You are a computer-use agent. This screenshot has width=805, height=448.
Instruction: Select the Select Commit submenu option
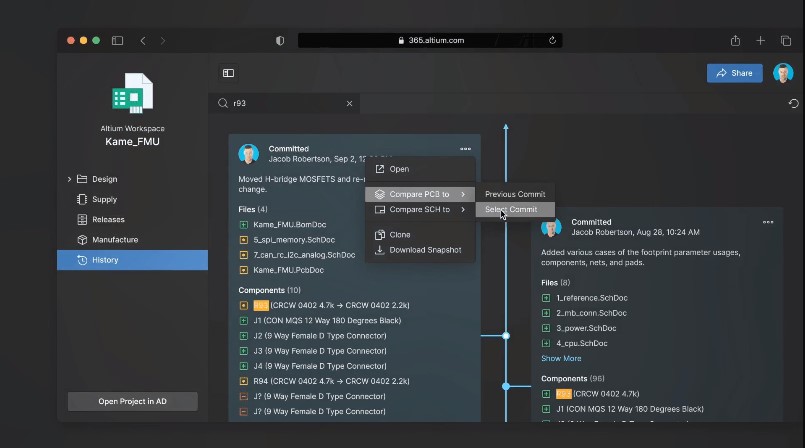pyautogui.click(x=515, y=209)
